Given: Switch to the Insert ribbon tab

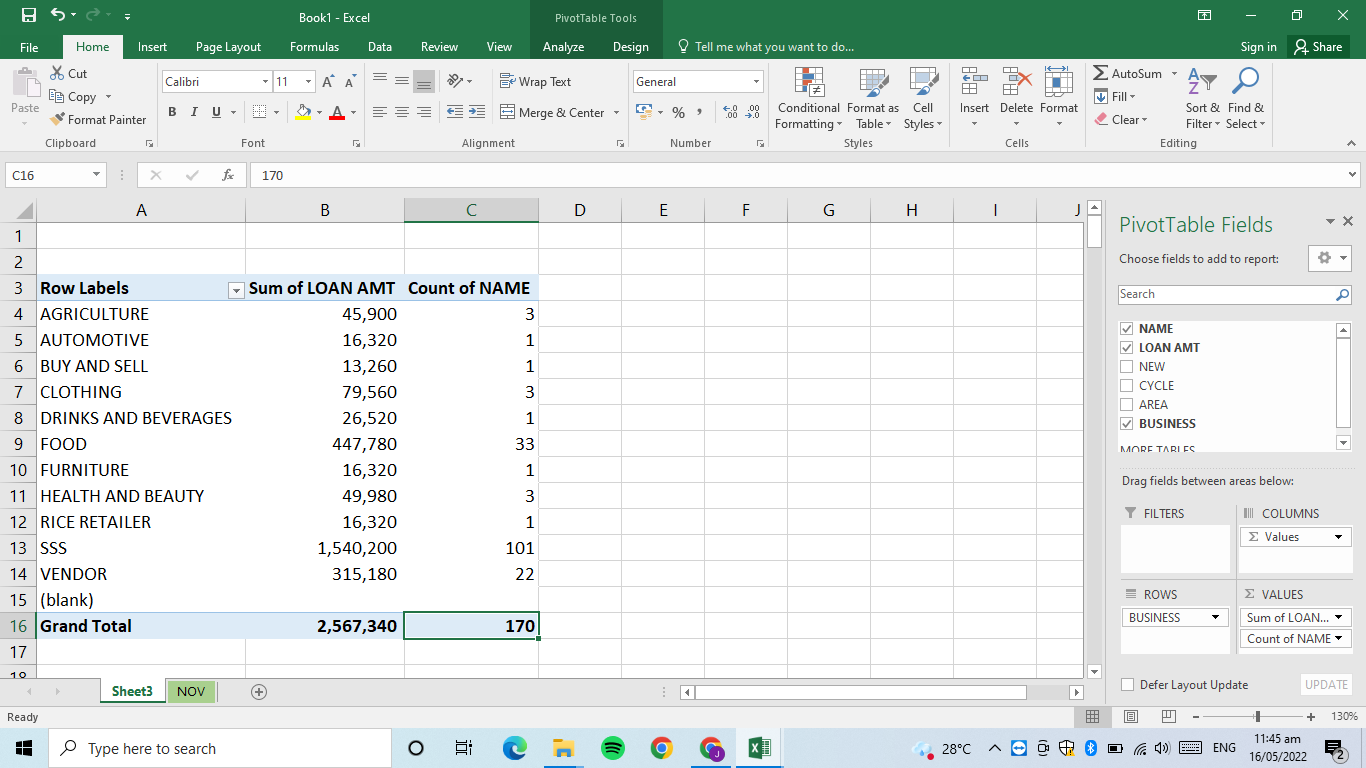Looking at the screenshot, I should tap(152, 47).
